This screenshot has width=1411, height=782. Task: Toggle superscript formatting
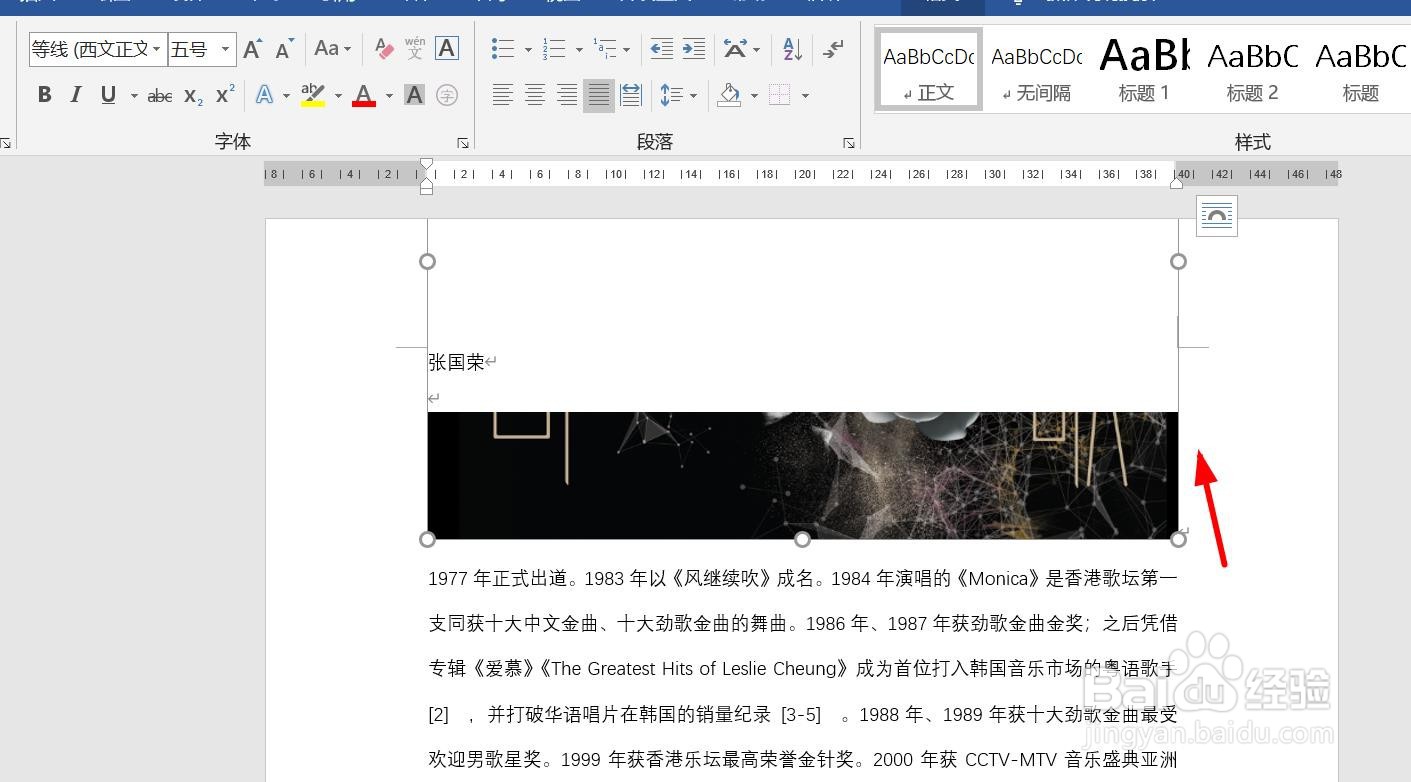click(222, 96)
